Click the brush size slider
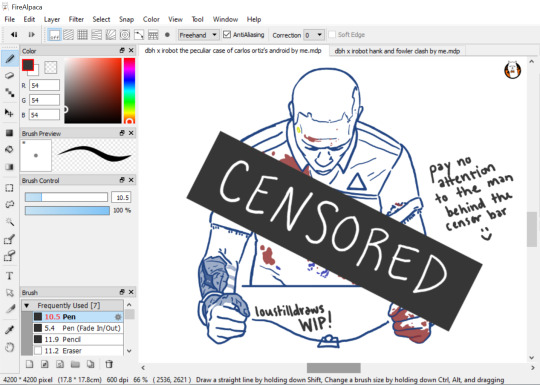This screenshot has height=385, width=540. point(66,197)
